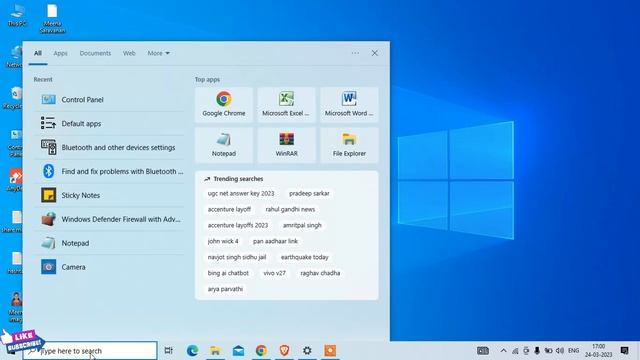Open notification center icon
Screen dimensions: 640x360
[x=624, y=350]
